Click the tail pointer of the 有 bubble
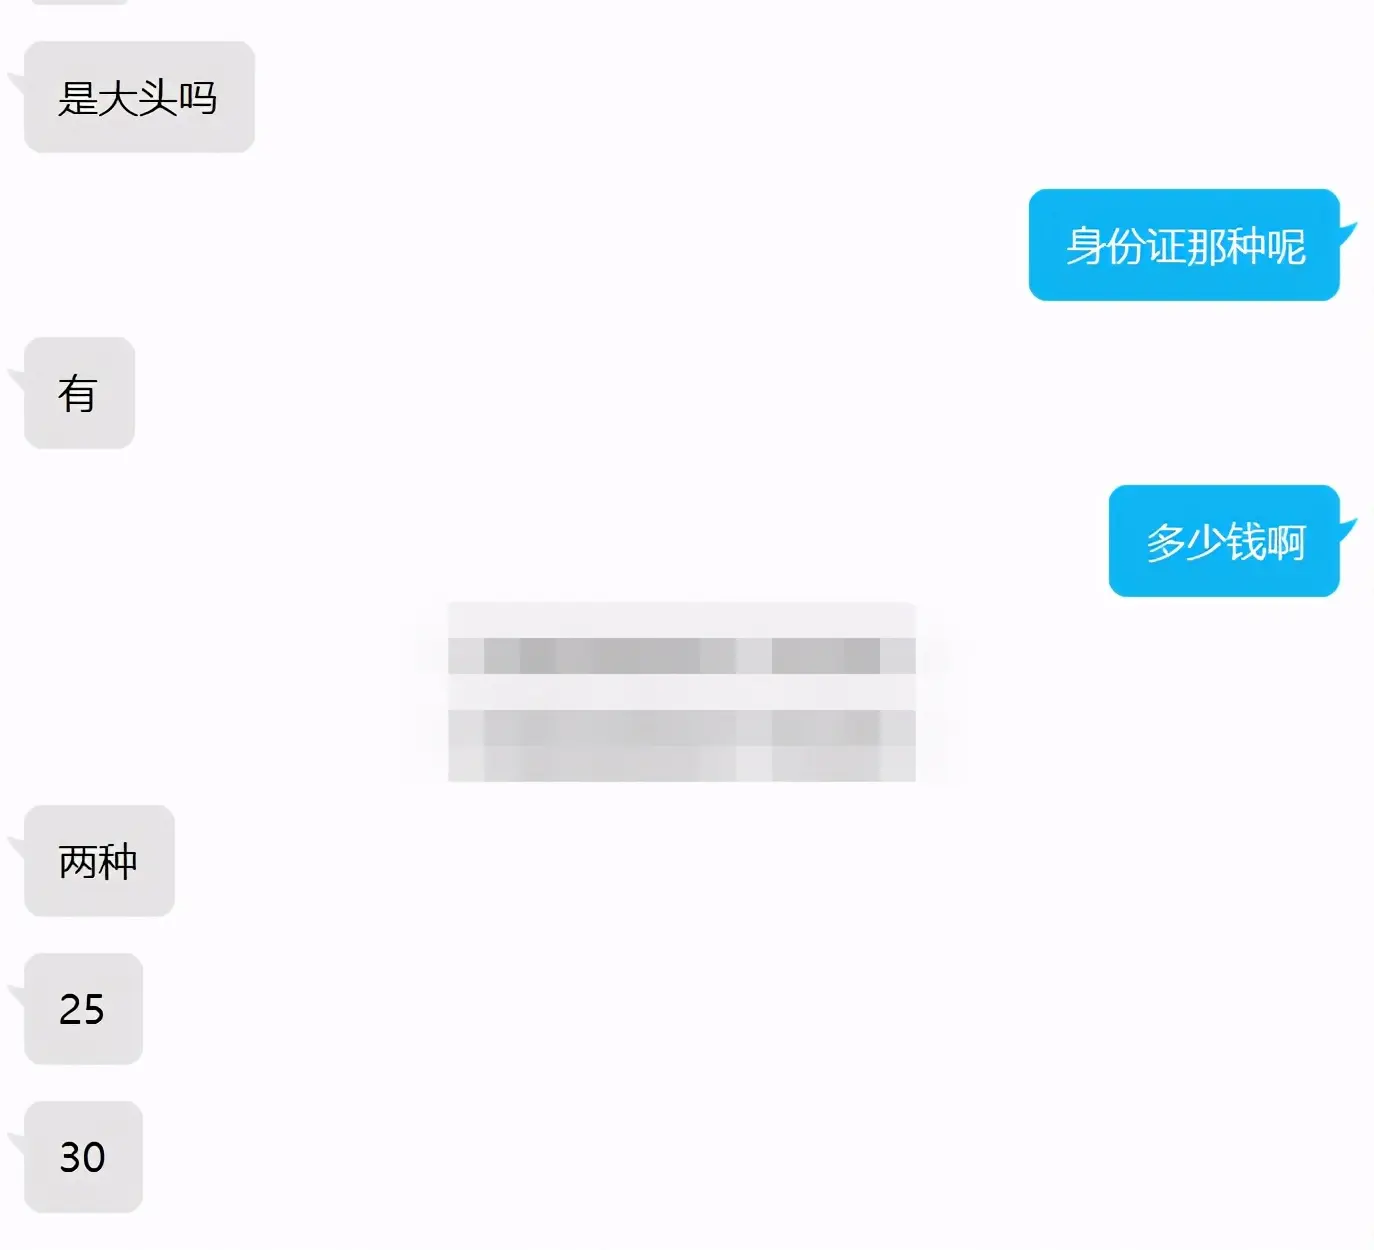1374x1250 pixels. 16,382
